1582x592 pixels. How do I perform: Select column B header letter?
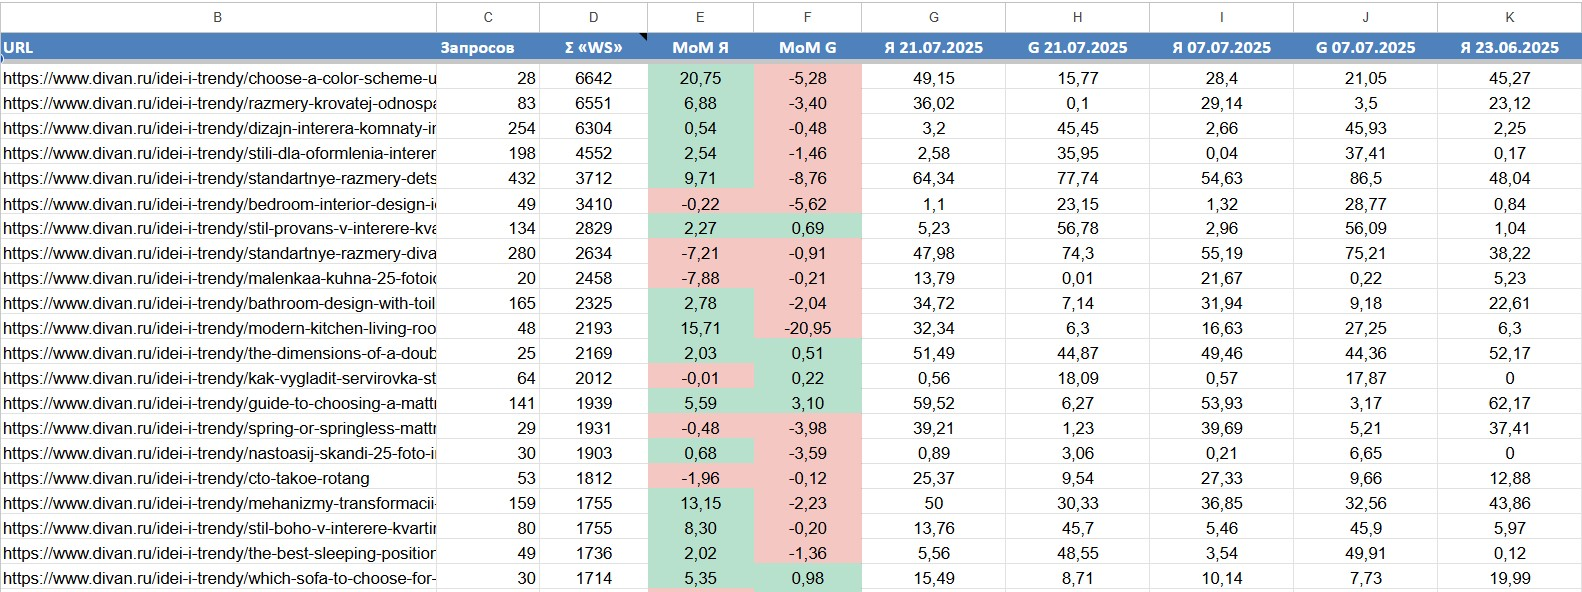tap(218, 17)
